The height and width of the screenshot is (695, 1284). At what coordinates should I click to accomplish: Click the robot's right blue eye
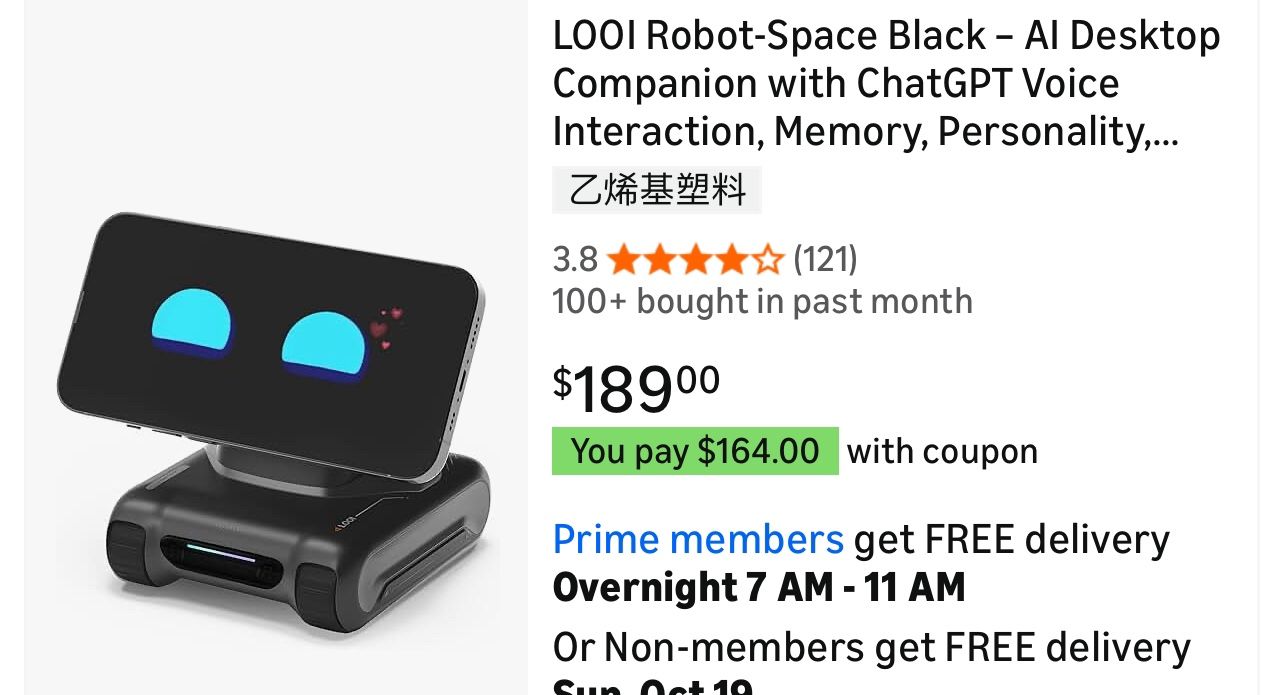pyautogui.click(x=323, y=345)
